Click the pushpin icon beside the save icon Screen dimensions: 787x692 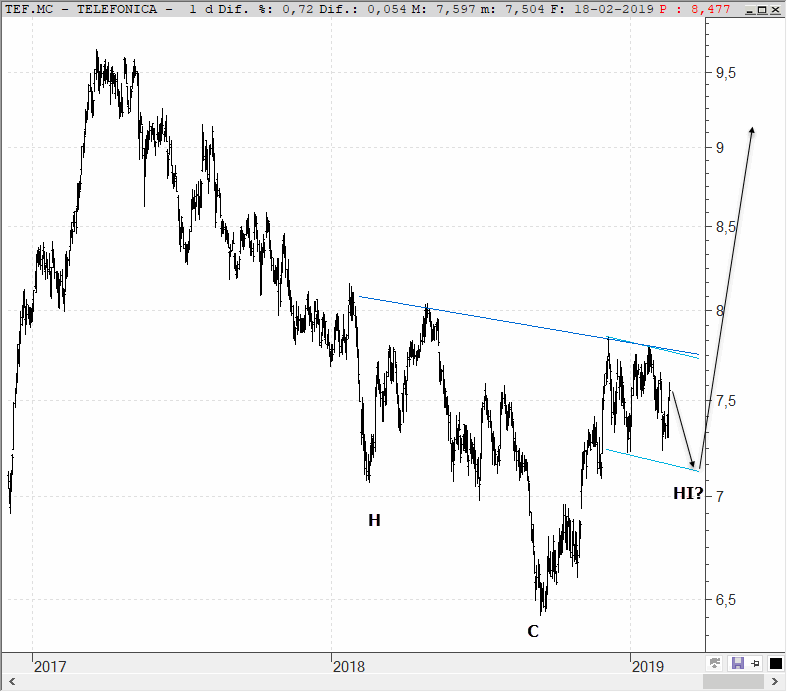(755, 663)
